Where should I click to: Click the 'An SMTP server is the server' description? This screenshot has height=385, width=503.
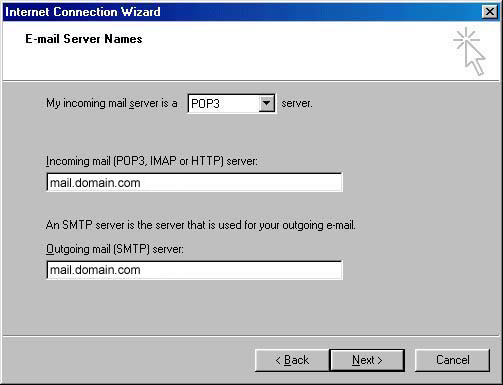[201, 225]
